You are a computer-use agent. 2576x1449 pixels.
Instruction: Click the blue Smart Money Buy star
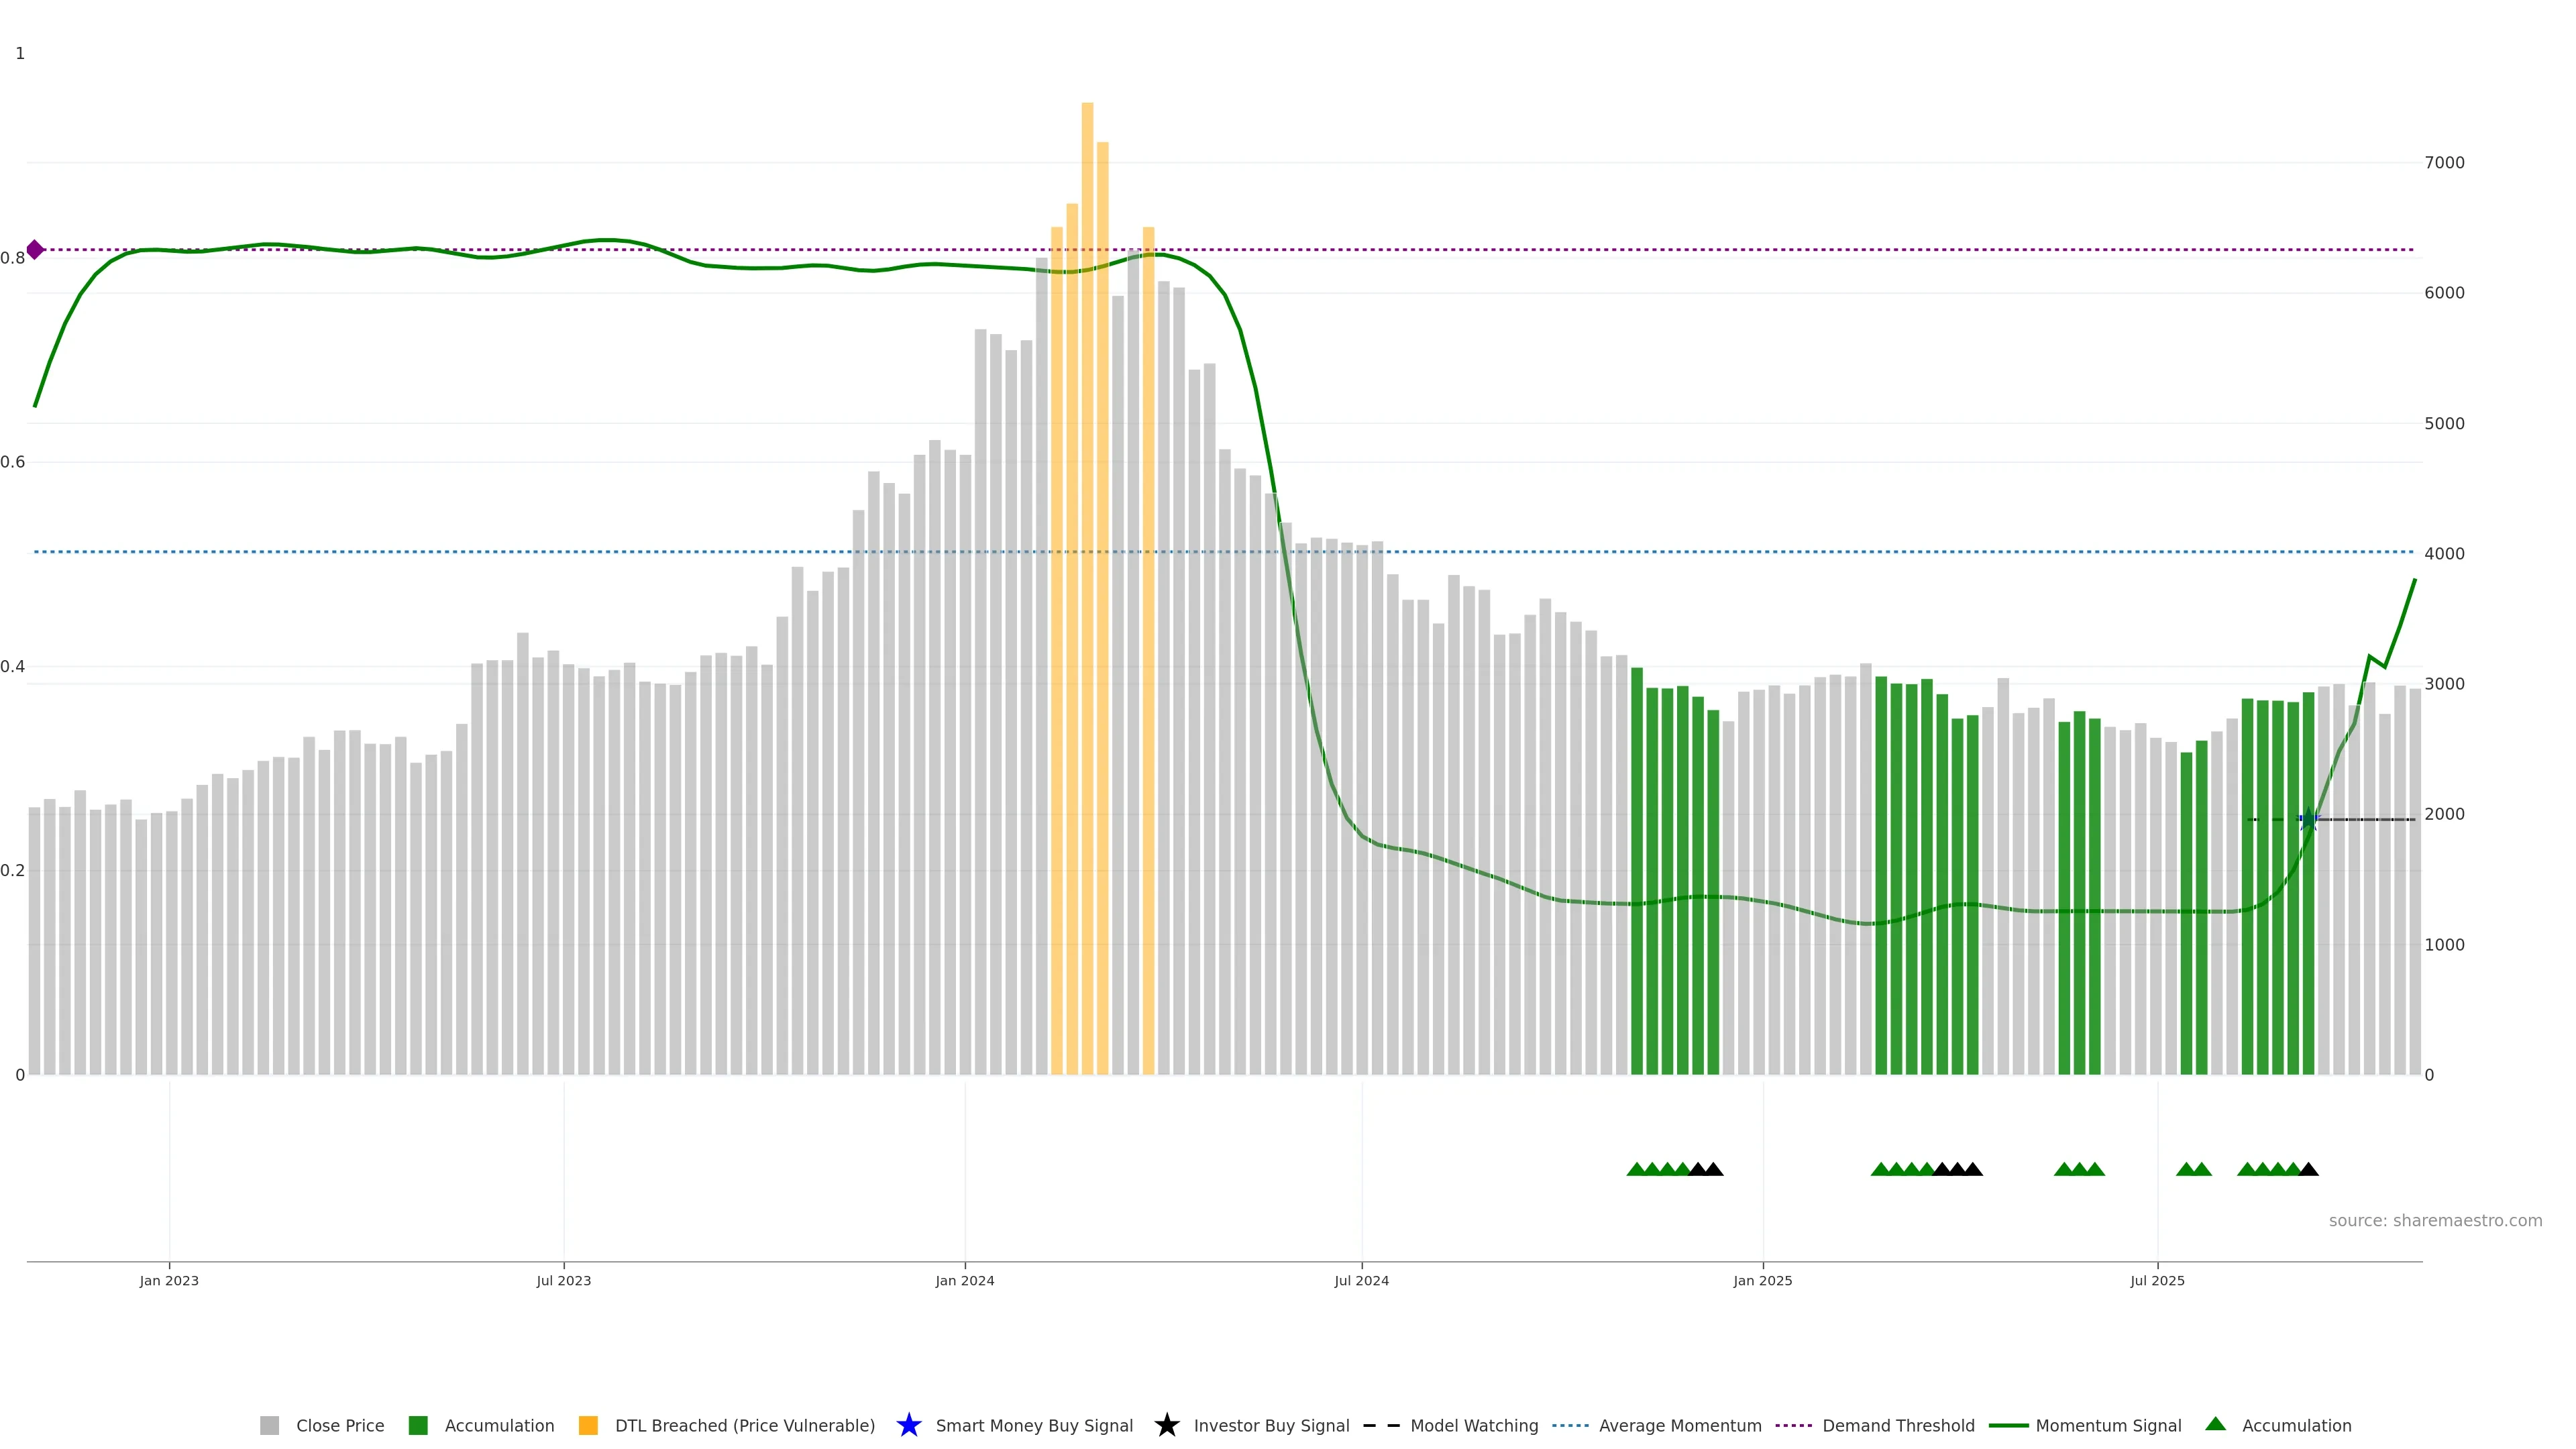[x=908, y=1426]
